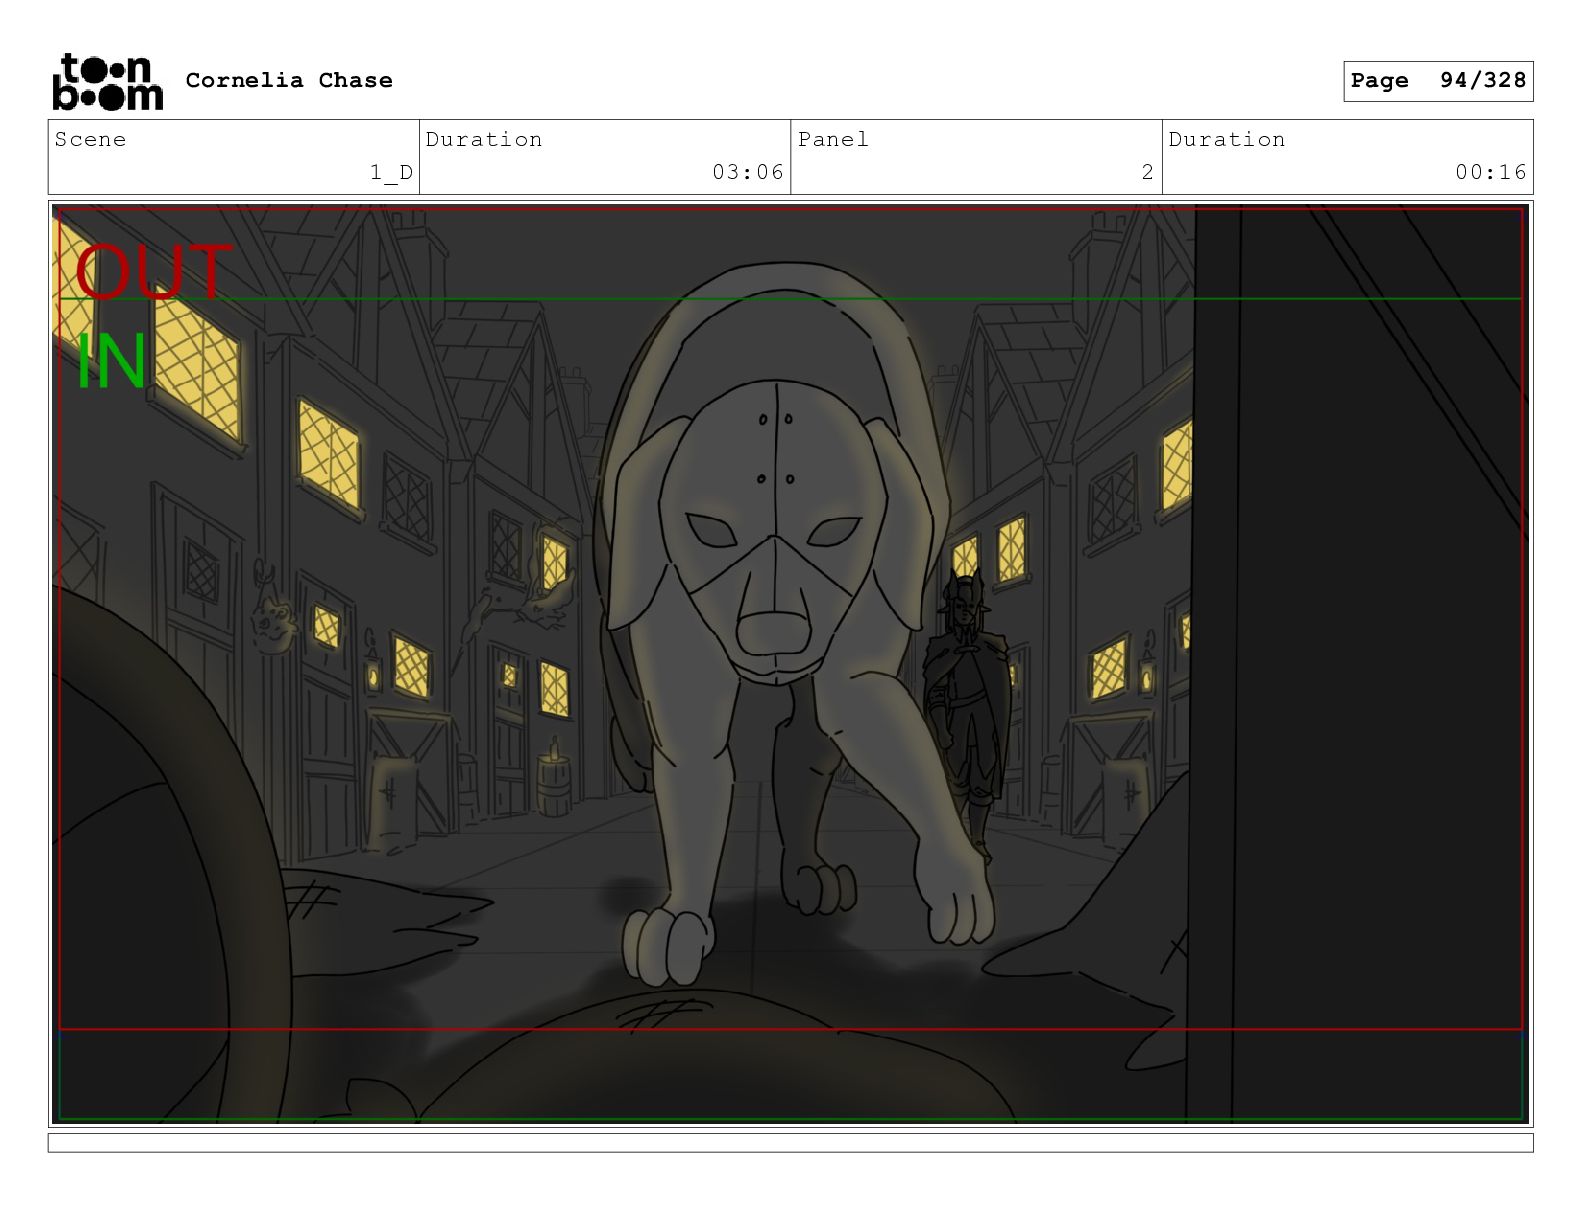
Task: Select the Page 94/328 indicator box
Action: tap(1437, 81)
